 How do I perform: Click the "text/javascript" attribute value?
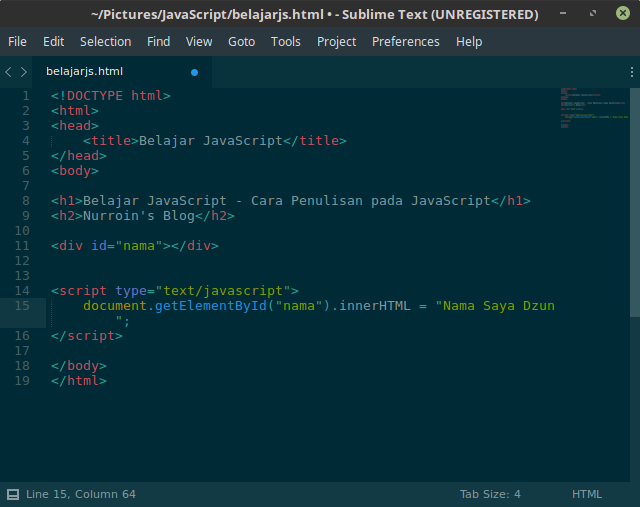click(x=223, y=291)
